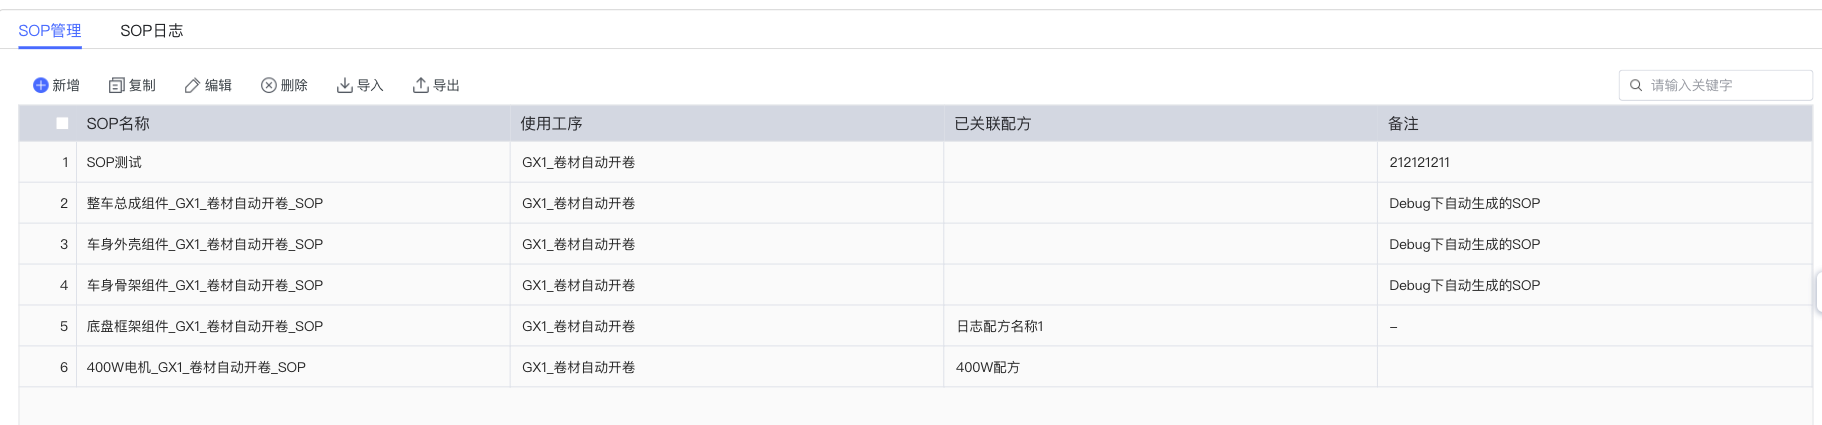1822x425 pixels.
Task: Select the 400W电机_GX1_卷材自动开卷_SOP row
Action: [x=196, y=367]
